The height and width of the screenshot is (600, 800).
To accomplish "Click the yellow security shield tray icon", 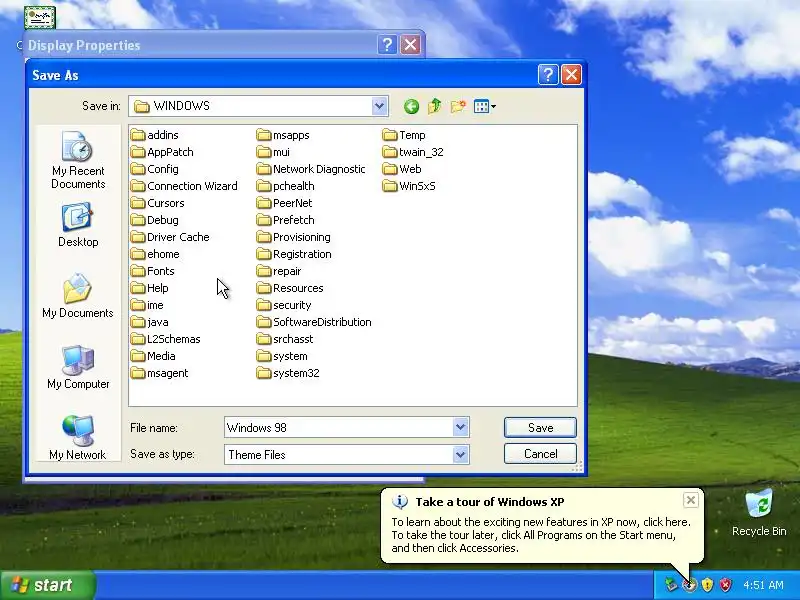I will [x=707, y=585].
